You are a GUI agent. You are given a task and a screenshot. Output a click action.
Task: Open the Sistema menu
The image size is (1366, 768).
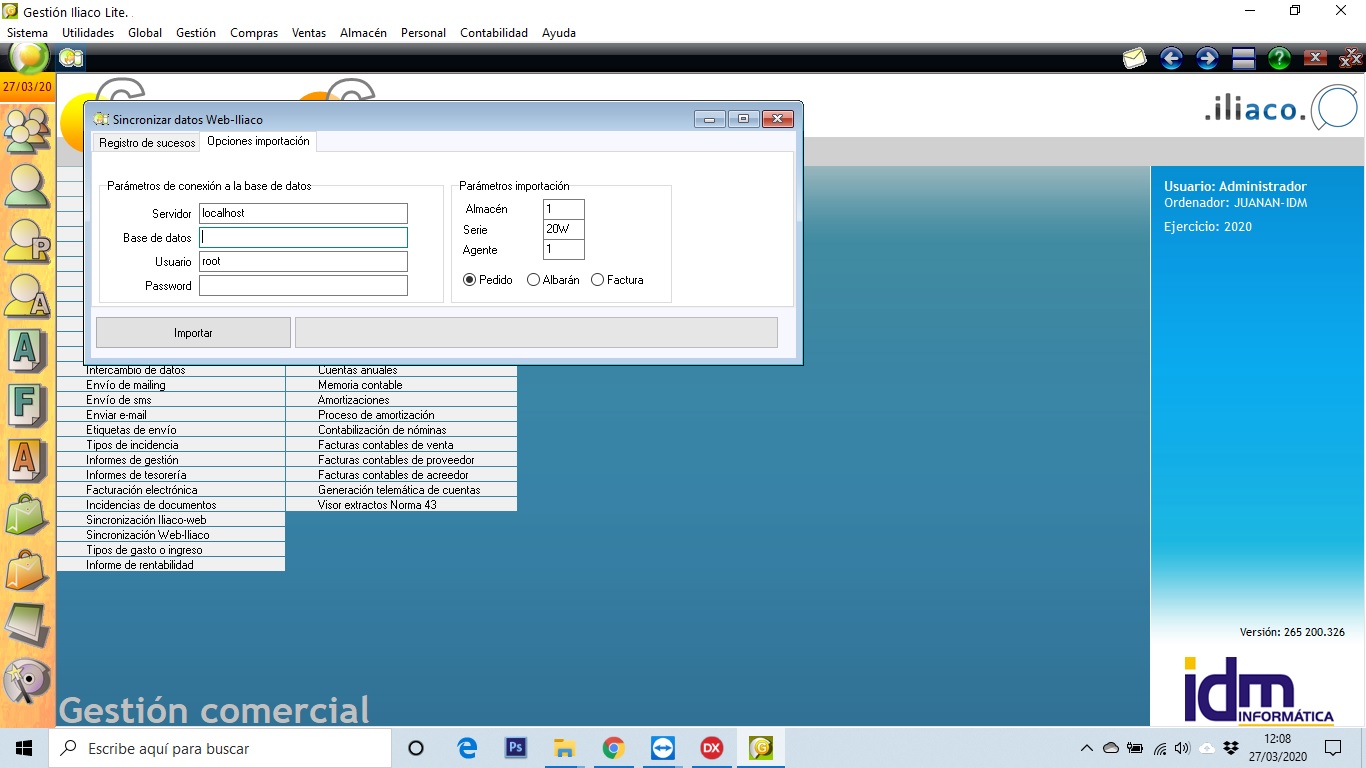pos(27,33)
